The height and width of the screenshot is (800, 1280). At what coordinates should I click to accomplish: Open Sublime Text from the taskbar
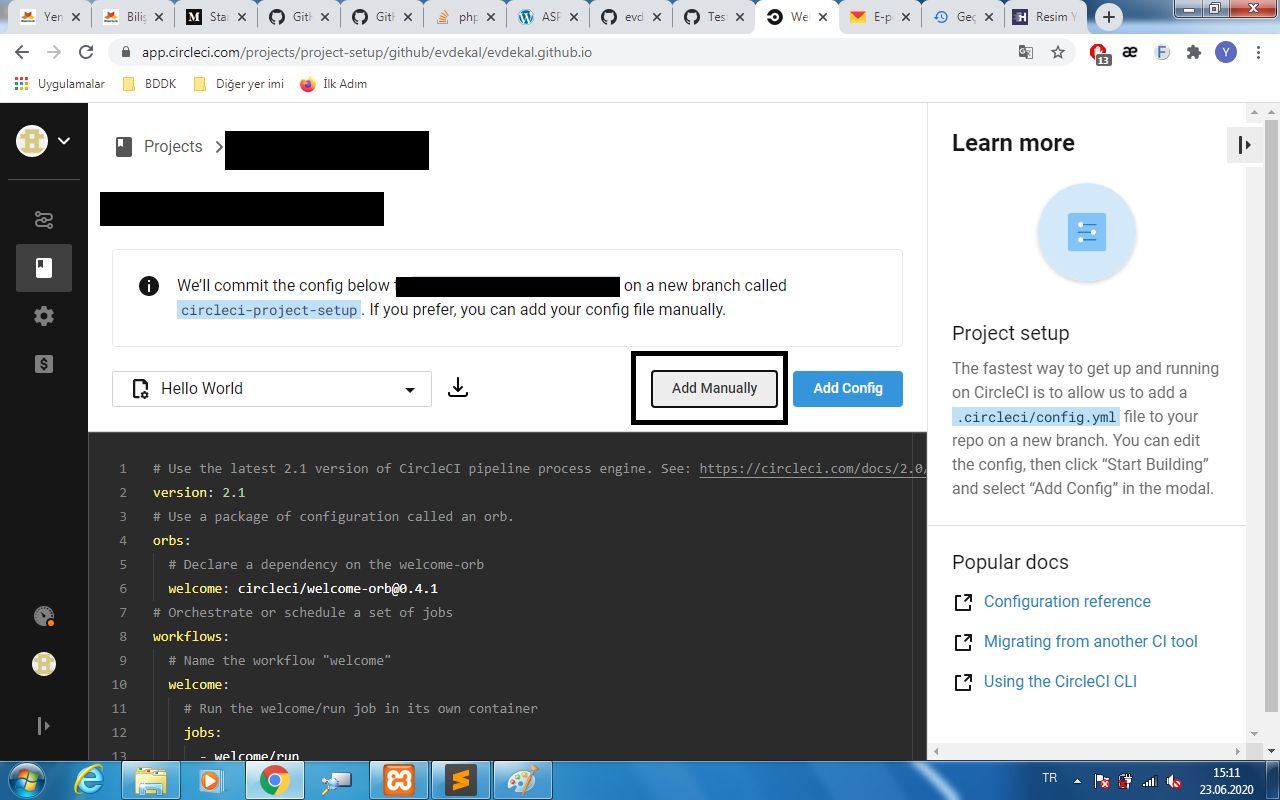pos(461,780)
